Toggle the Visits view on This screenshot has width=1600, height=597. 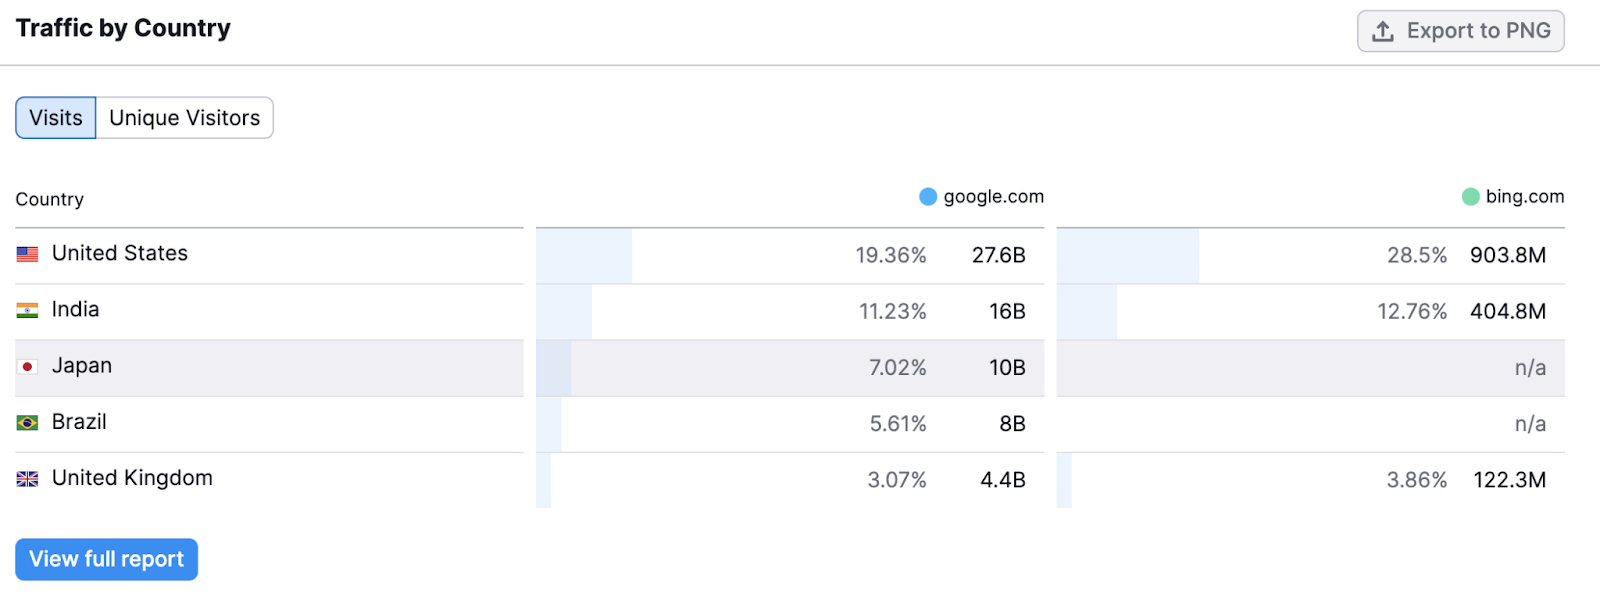click(55, 117)
